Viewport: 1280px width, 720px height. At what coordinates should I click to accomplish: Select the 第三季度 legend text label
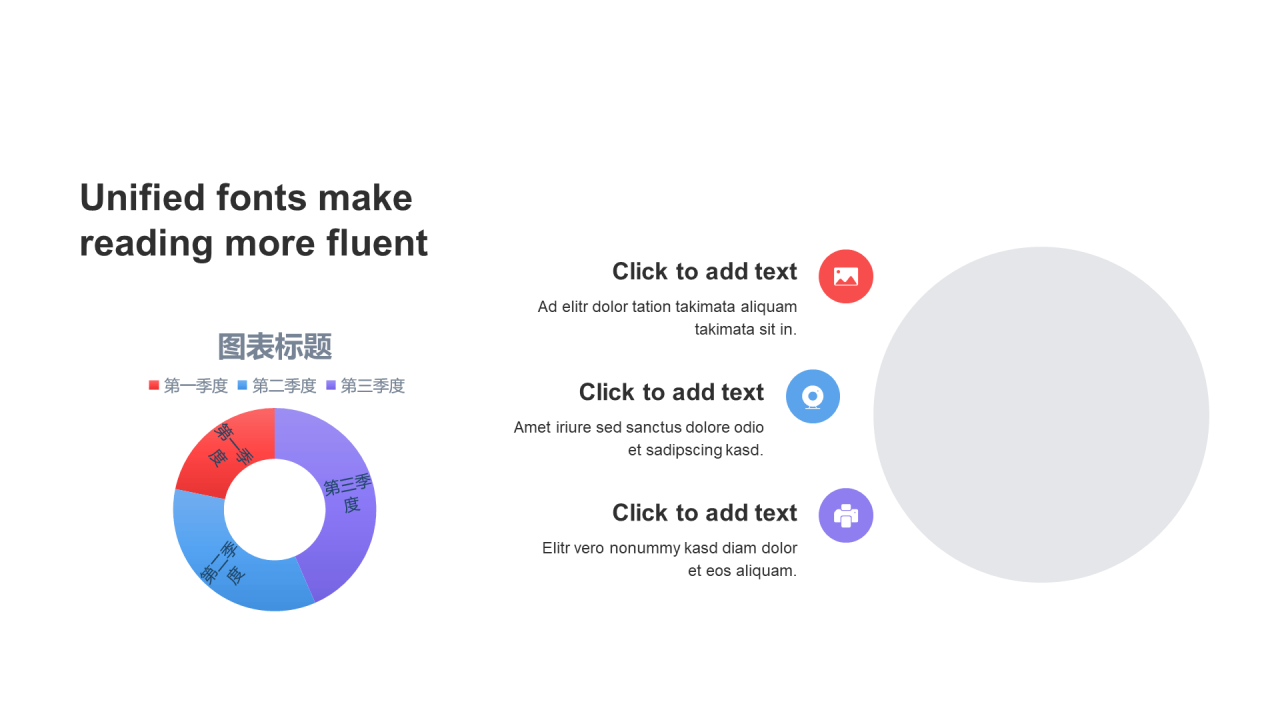373,386
